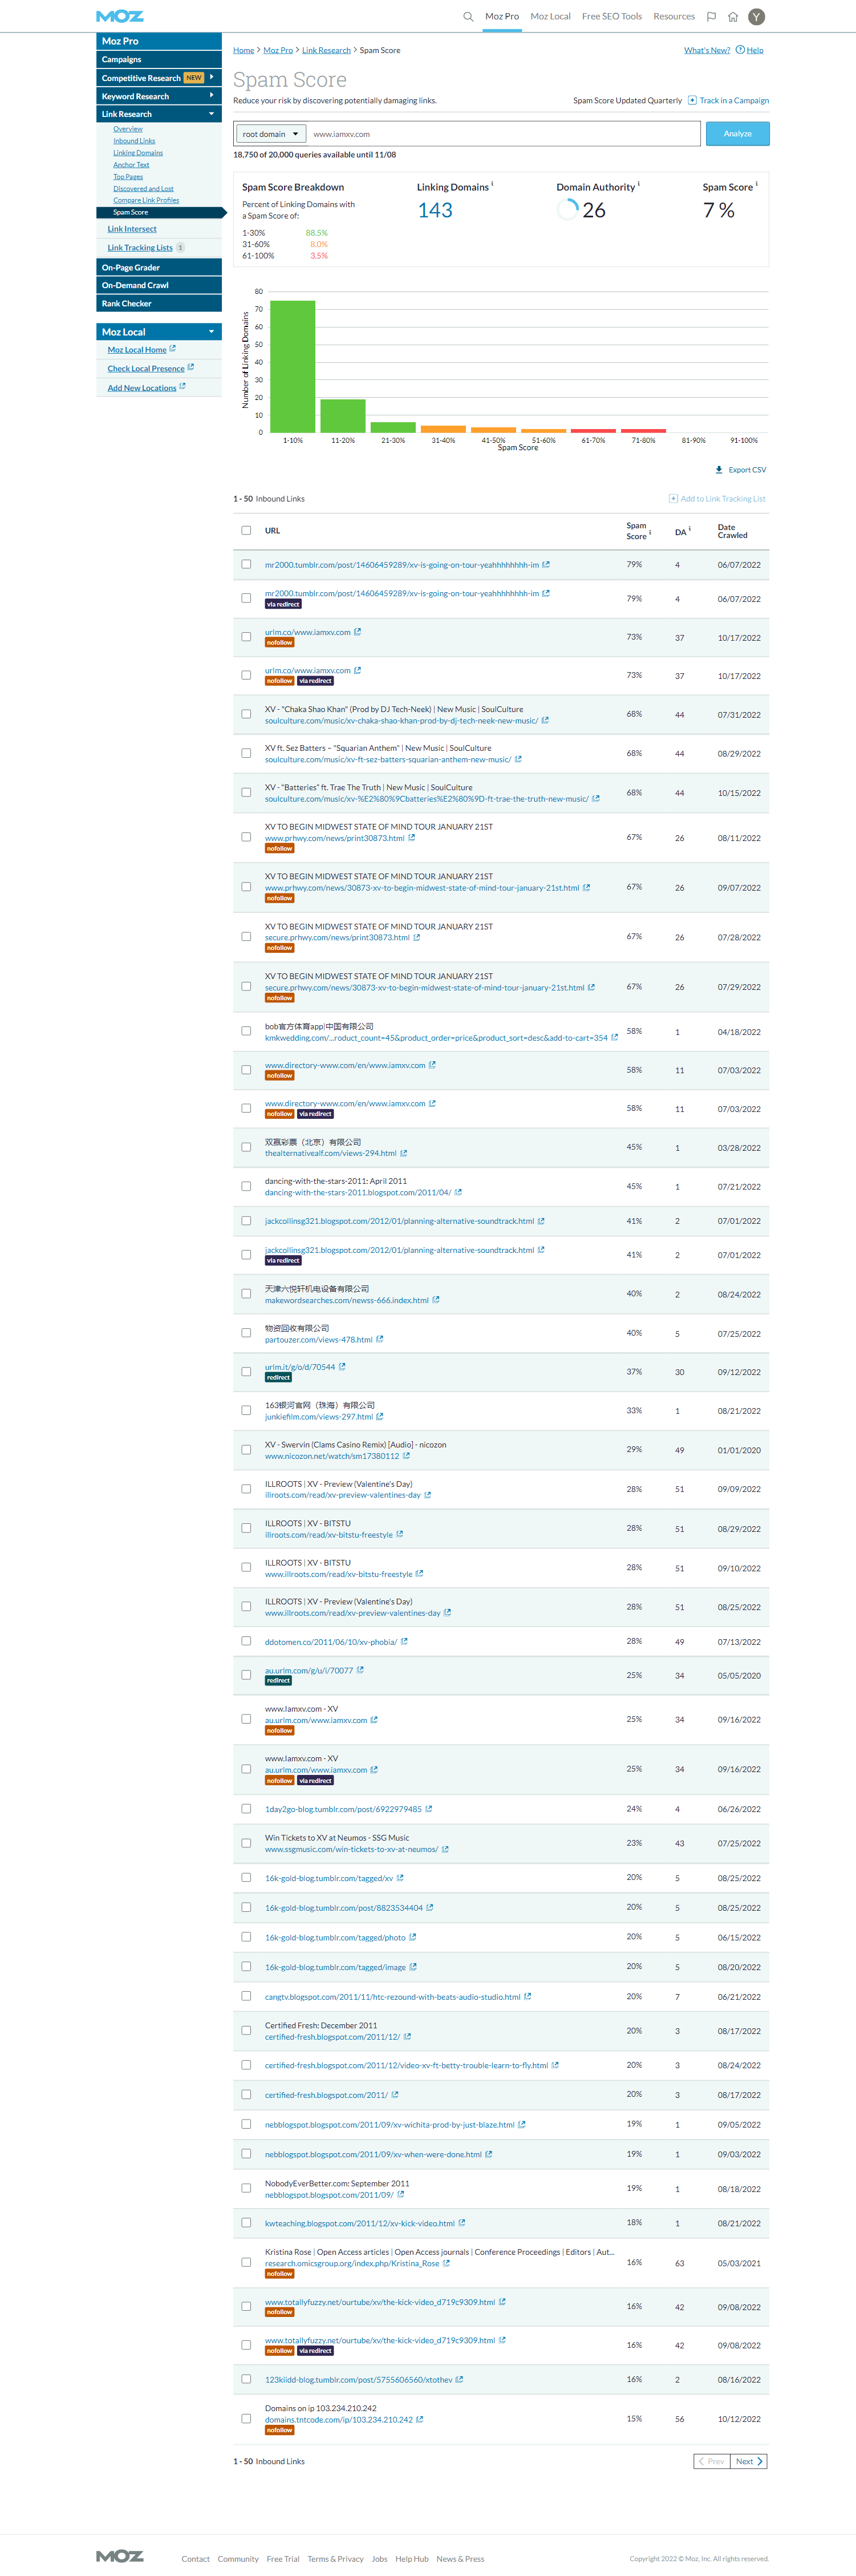Go to Next page of inbound links

pyautogui.click(x=748, y=2461)
